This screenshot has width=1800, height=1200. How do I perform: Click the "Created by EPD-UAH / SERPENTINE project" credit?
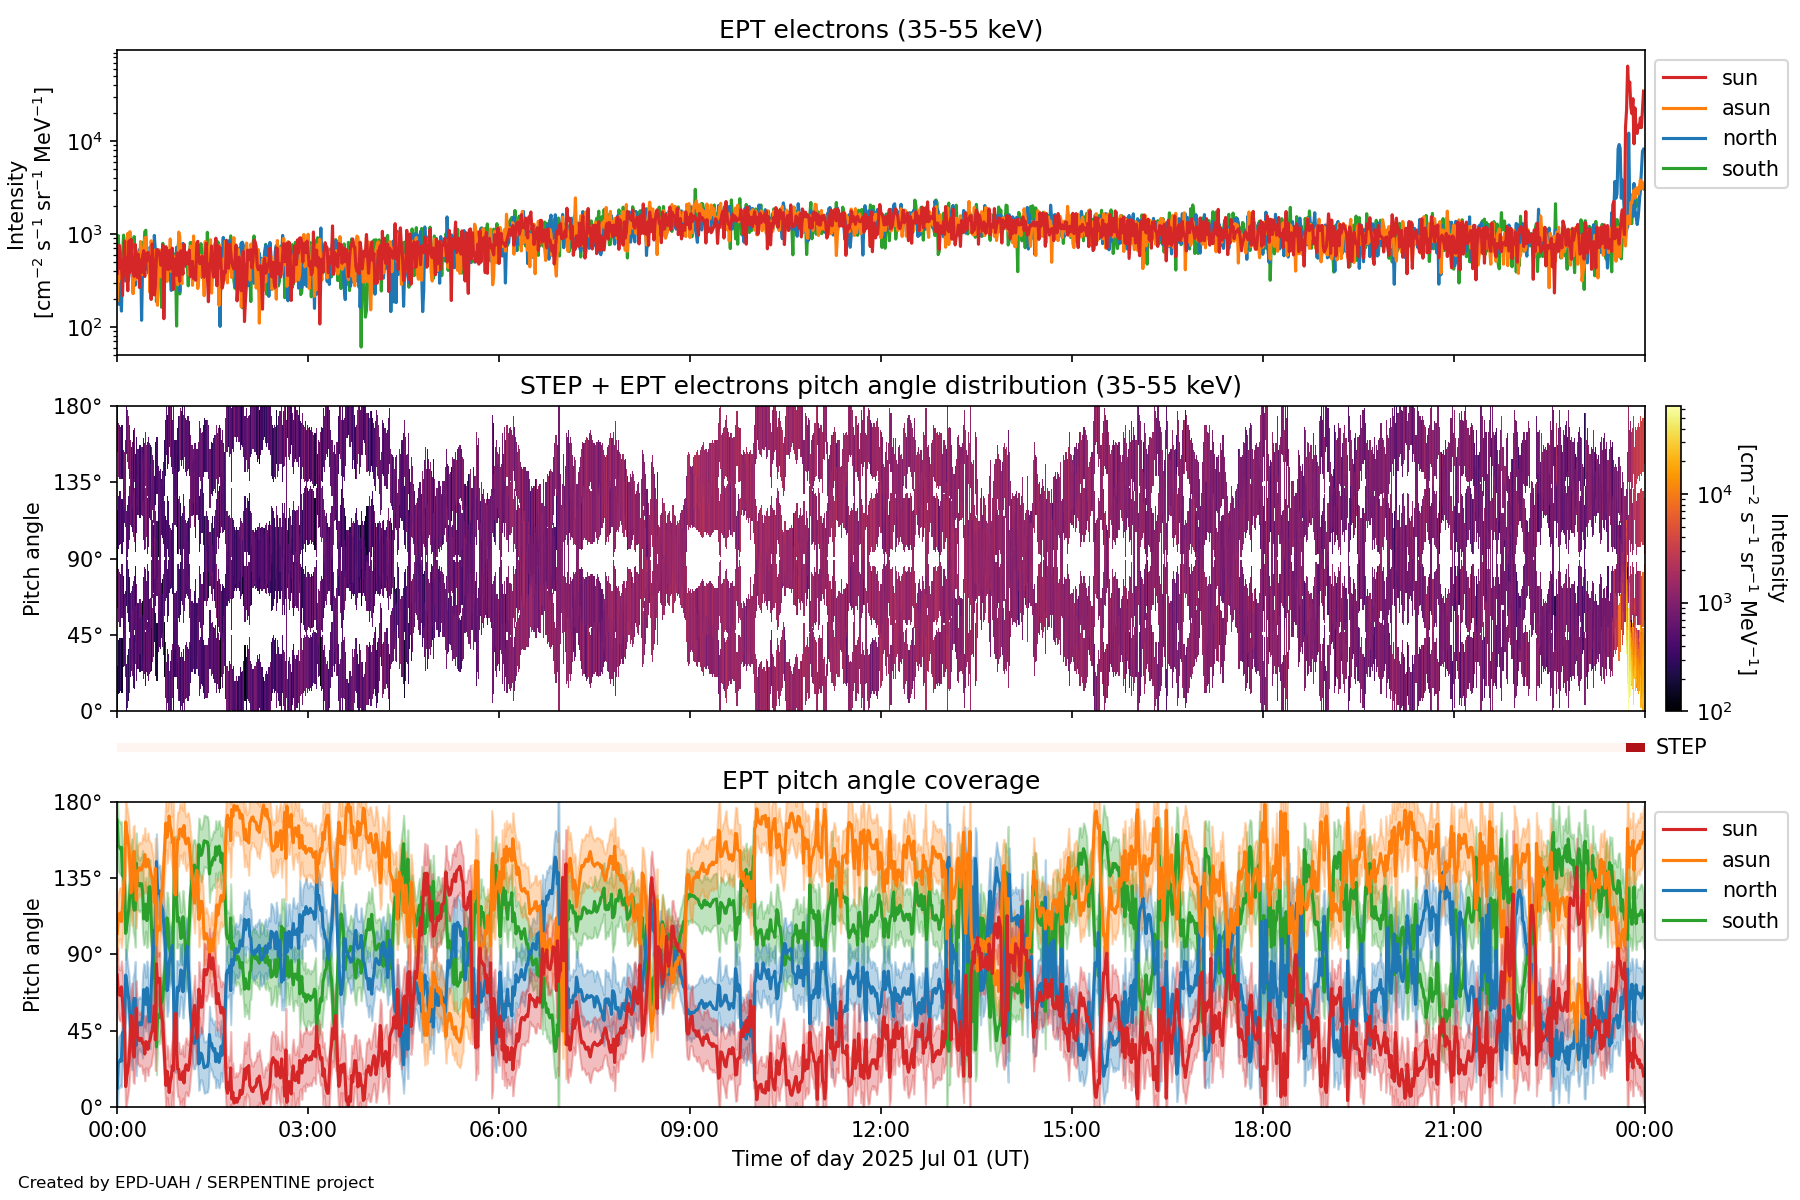click(196, 1183)
